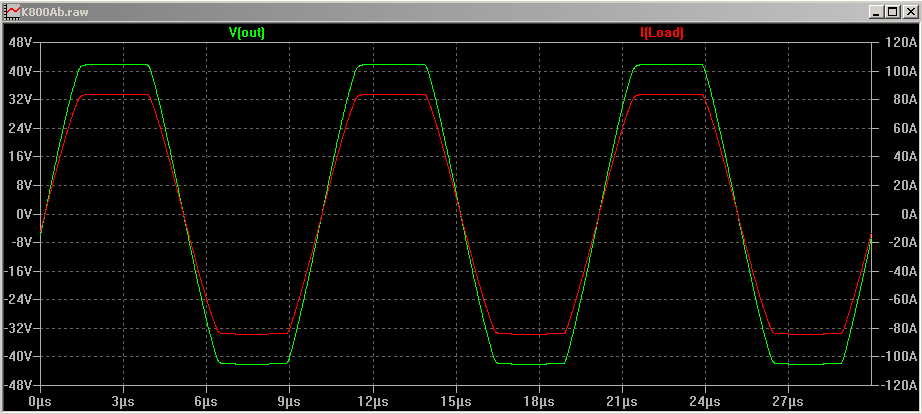Click the K800Ab.raw title bar text
922x414 pixels.
coord(55,12)
